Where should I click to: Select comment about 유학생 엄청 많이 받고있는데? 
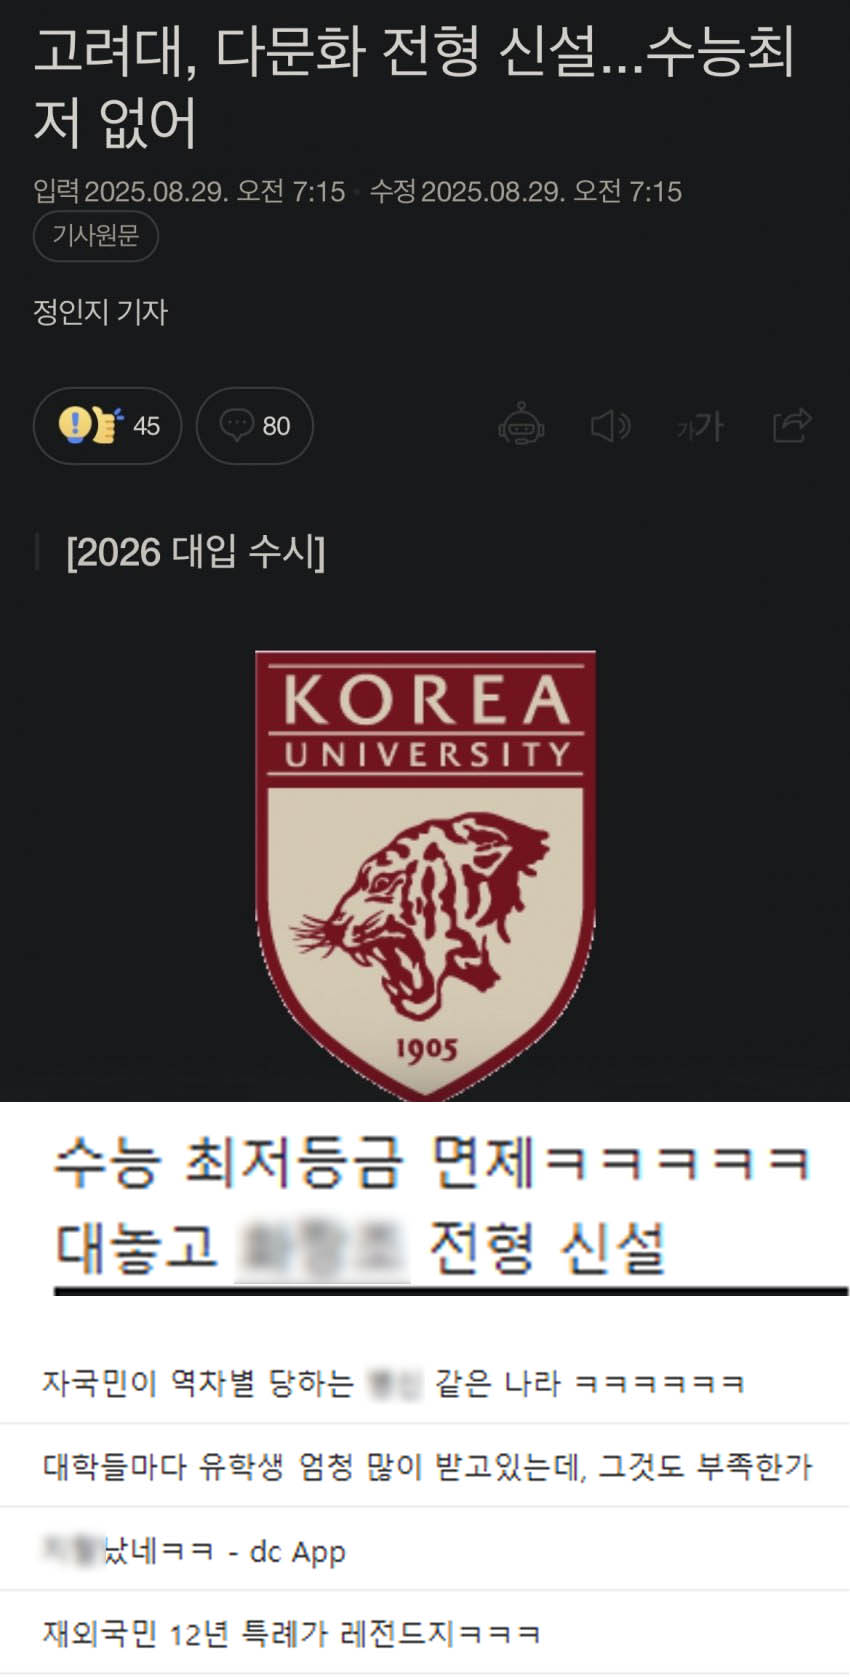pyautogui.click(x=427, y=1467)
